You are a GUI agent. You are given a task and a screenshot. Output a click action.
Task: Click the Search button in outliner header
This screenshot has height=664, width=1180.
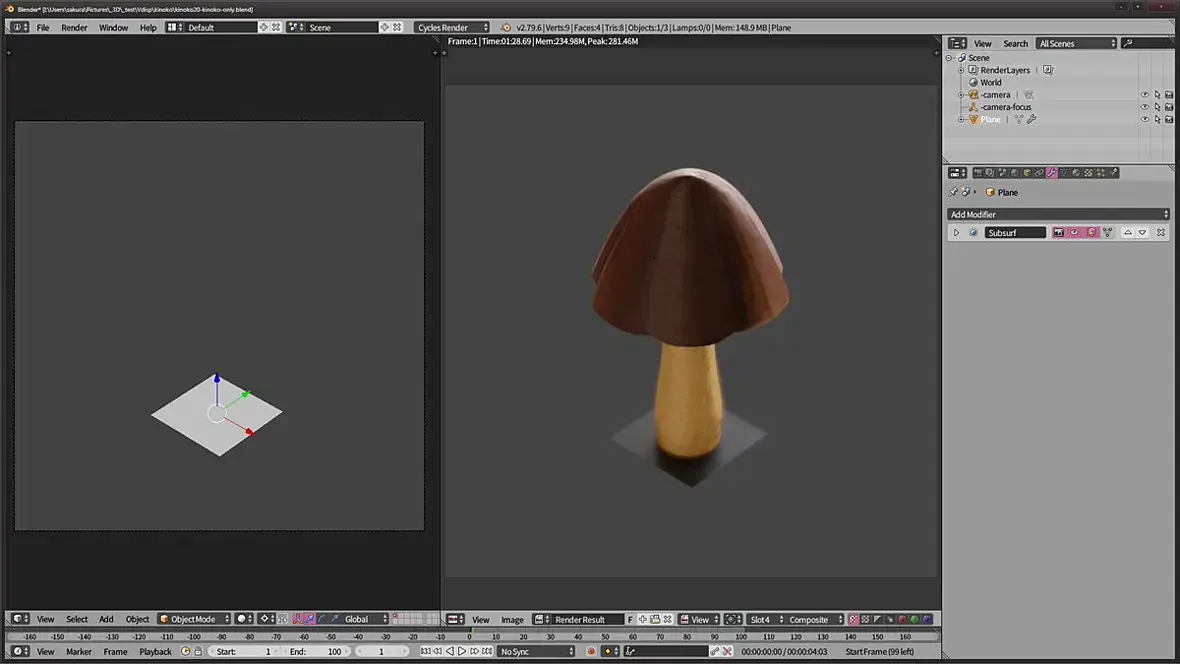pyautogui.click(x=1015, y=43)
